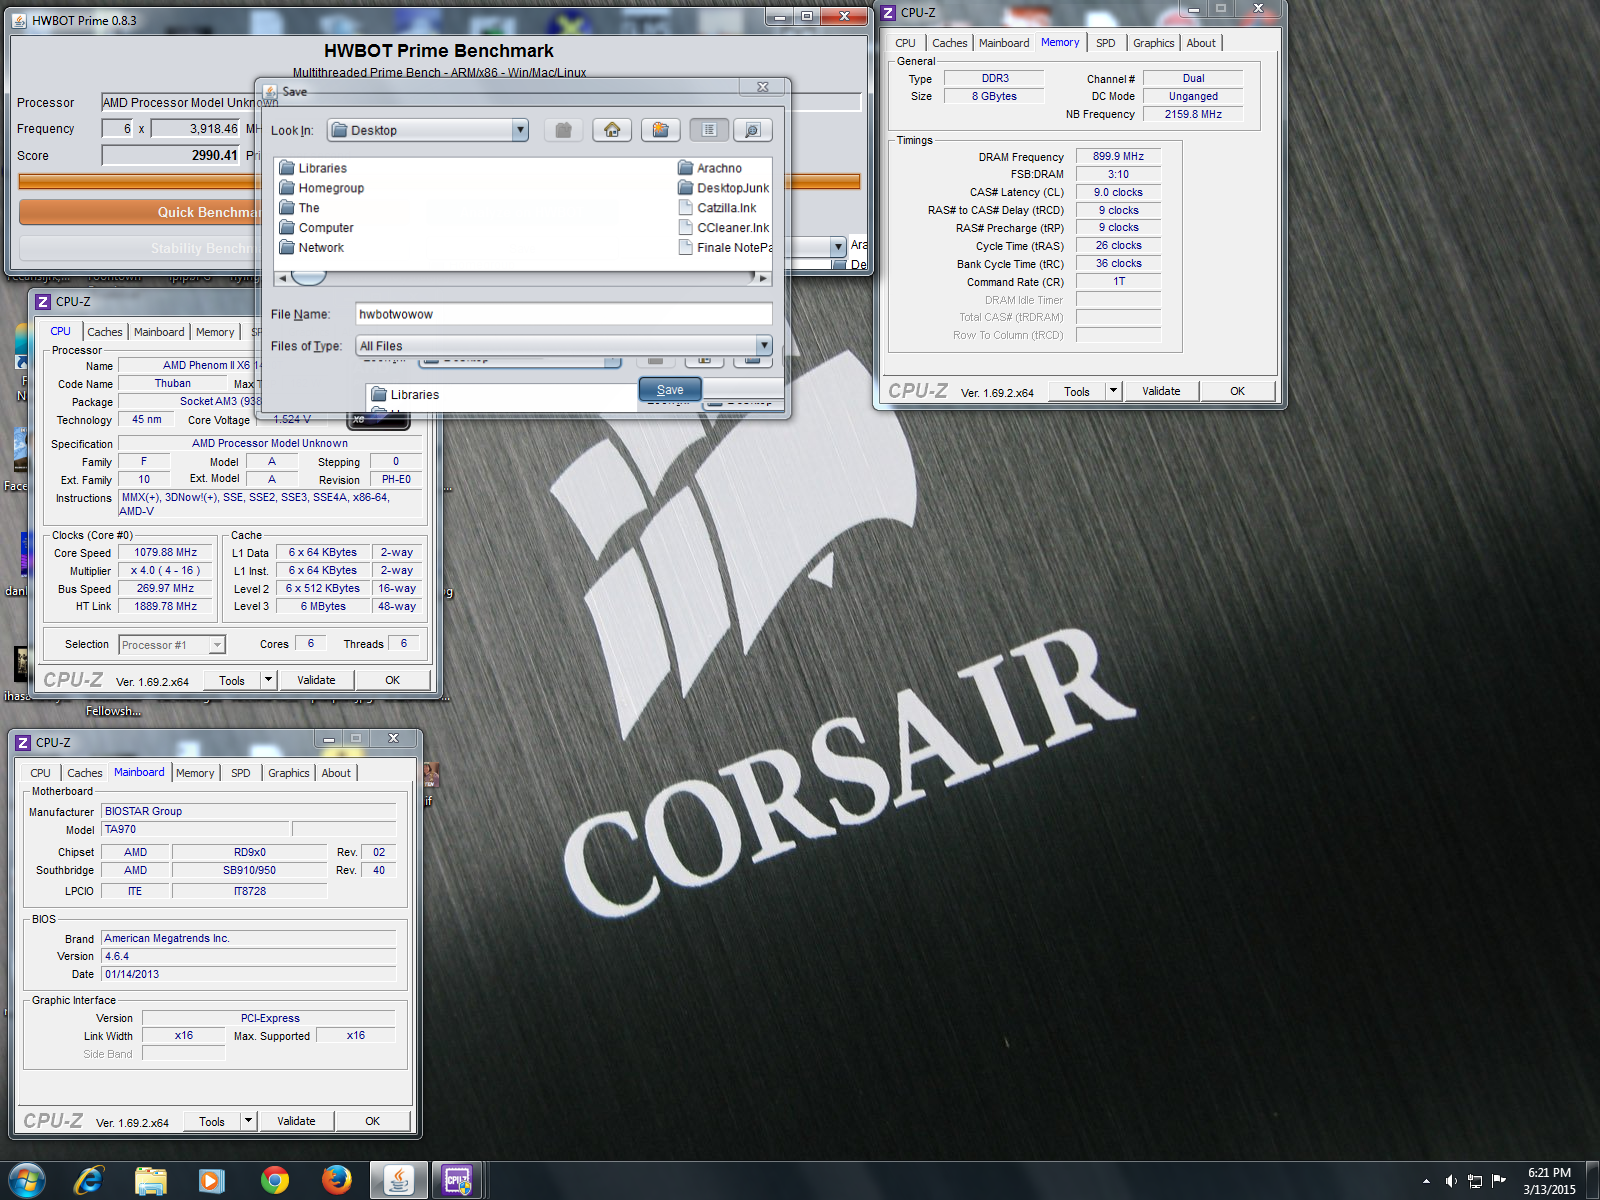Open Mainboard tab in top-right CPU-Z window
Screen dimensions: 1600x1200
1003,43
